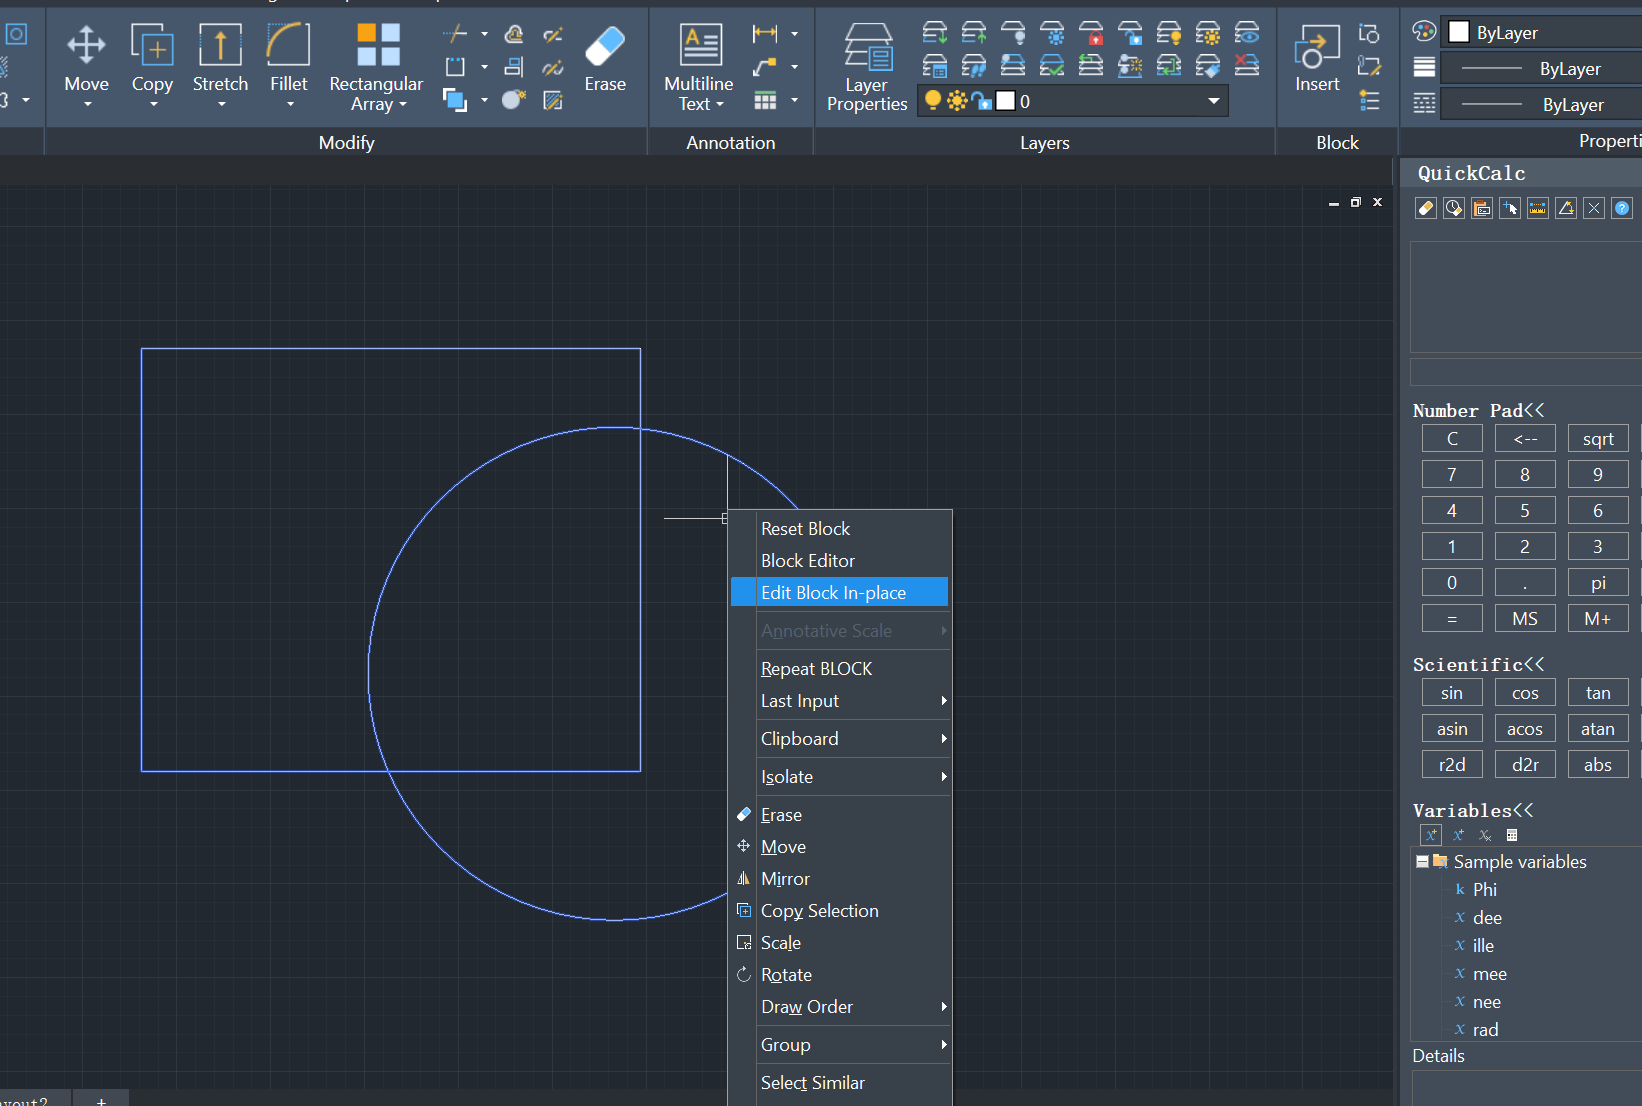Open the Draw Order submenu
Image resolution: width=1642 pixels, height=1106 pixels.
click(x=840, y=1006)
